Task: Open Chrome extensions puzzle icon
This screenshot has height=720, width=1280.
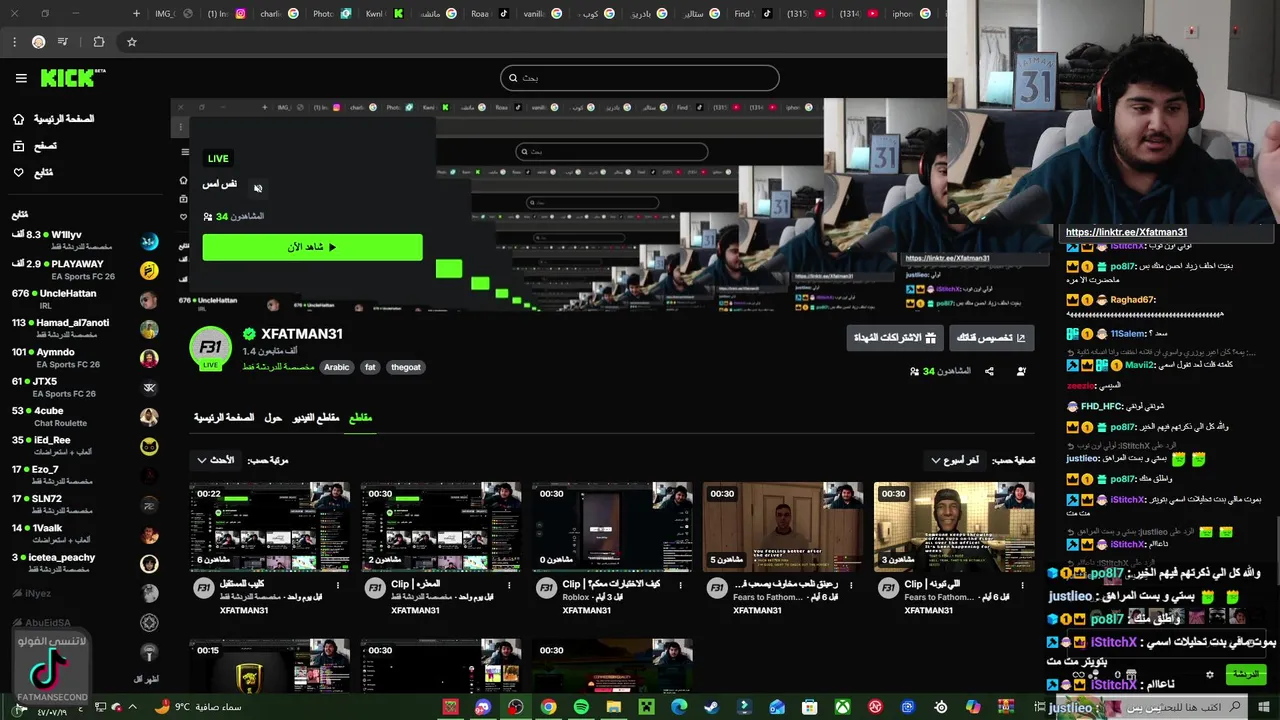Action: click(x=98, y=42)
